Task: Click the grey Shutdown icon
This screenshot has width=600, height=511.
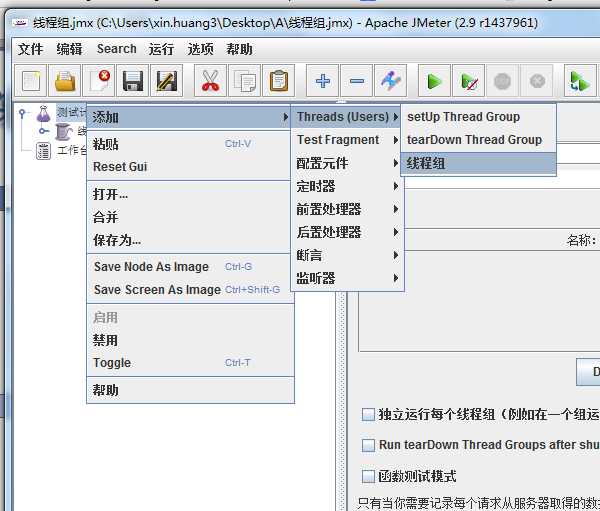Action: click(537, 81)
